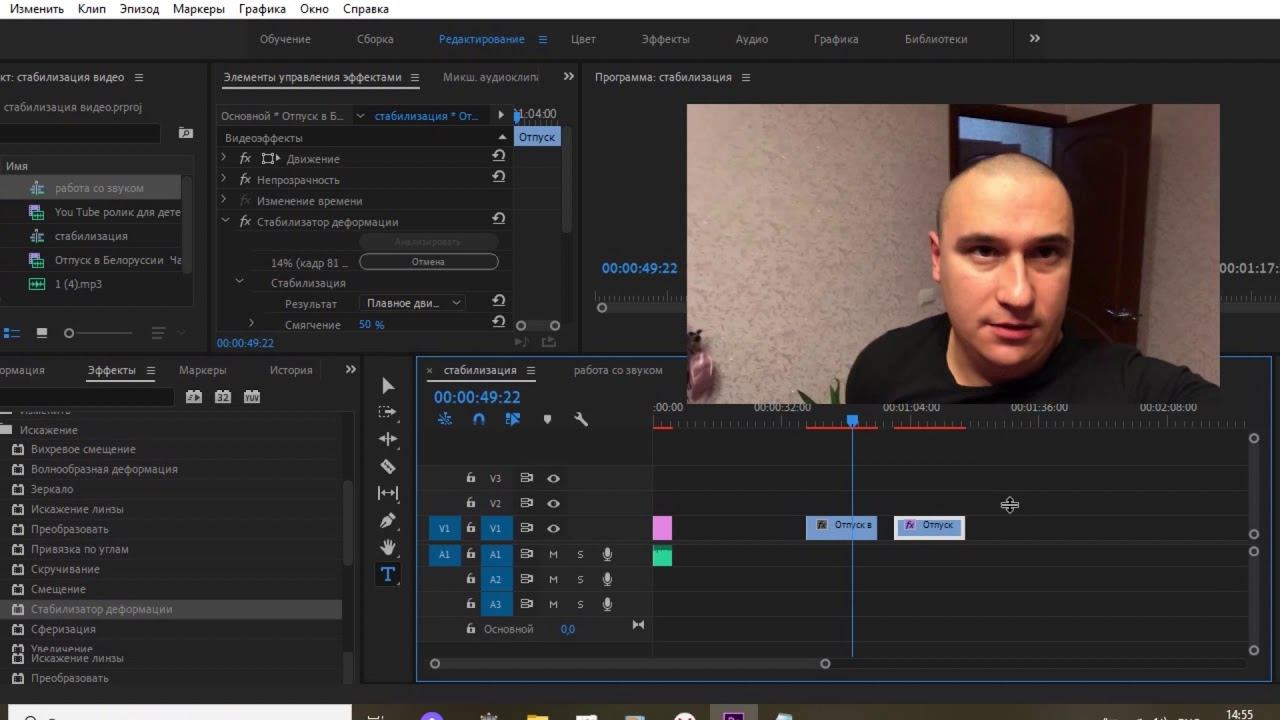Solo audio track A3

pyautogui.click(x=580, y=604)
